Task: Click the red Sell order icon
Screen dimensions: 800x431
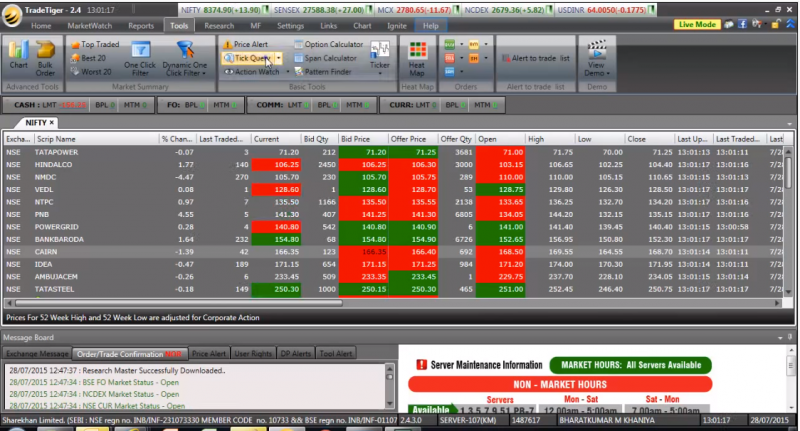Action: pos(449,58)
